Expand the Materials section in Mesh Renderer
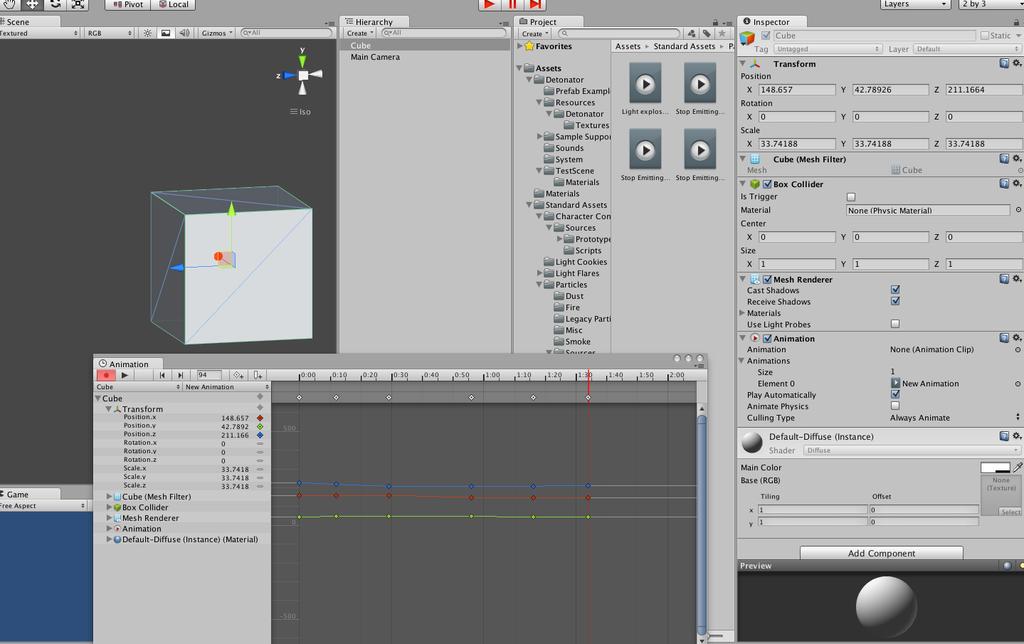 click(742, 313)
